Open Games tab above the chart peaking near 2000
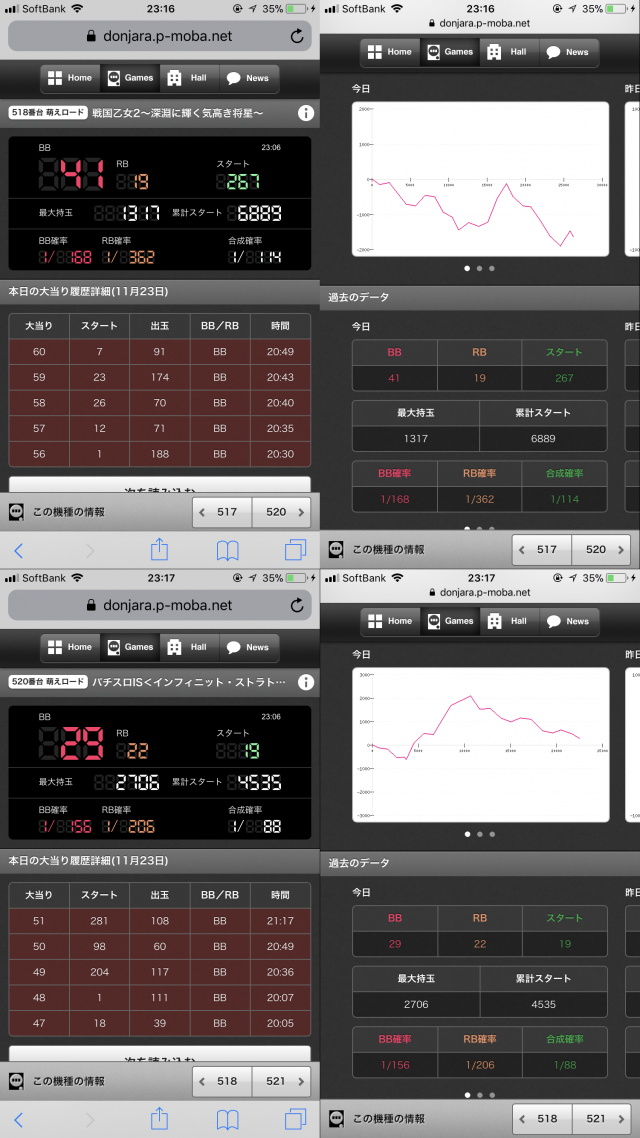This screenshot has width=640, height=1138. (449, 621)
